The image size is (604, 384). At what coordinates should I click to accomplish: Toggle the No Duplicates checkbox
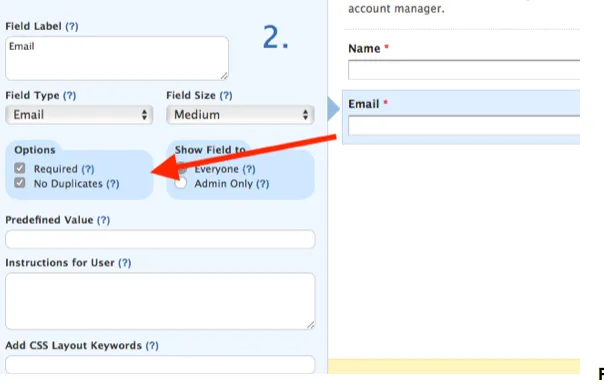tap(20, 183)
